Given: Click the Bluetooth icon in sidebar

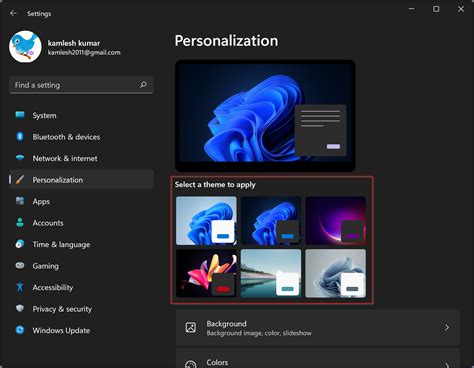Looking at the screenshot, I should 20,136.
